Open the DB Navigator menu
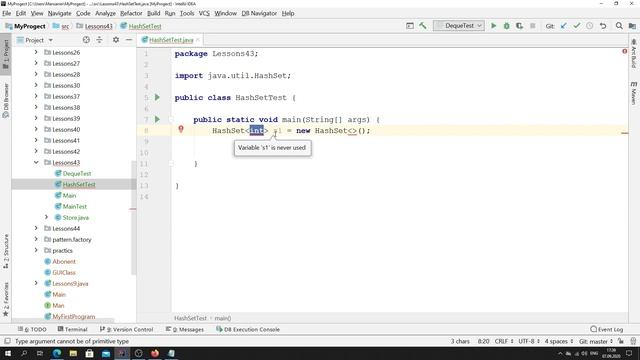 tap(259, 13)
